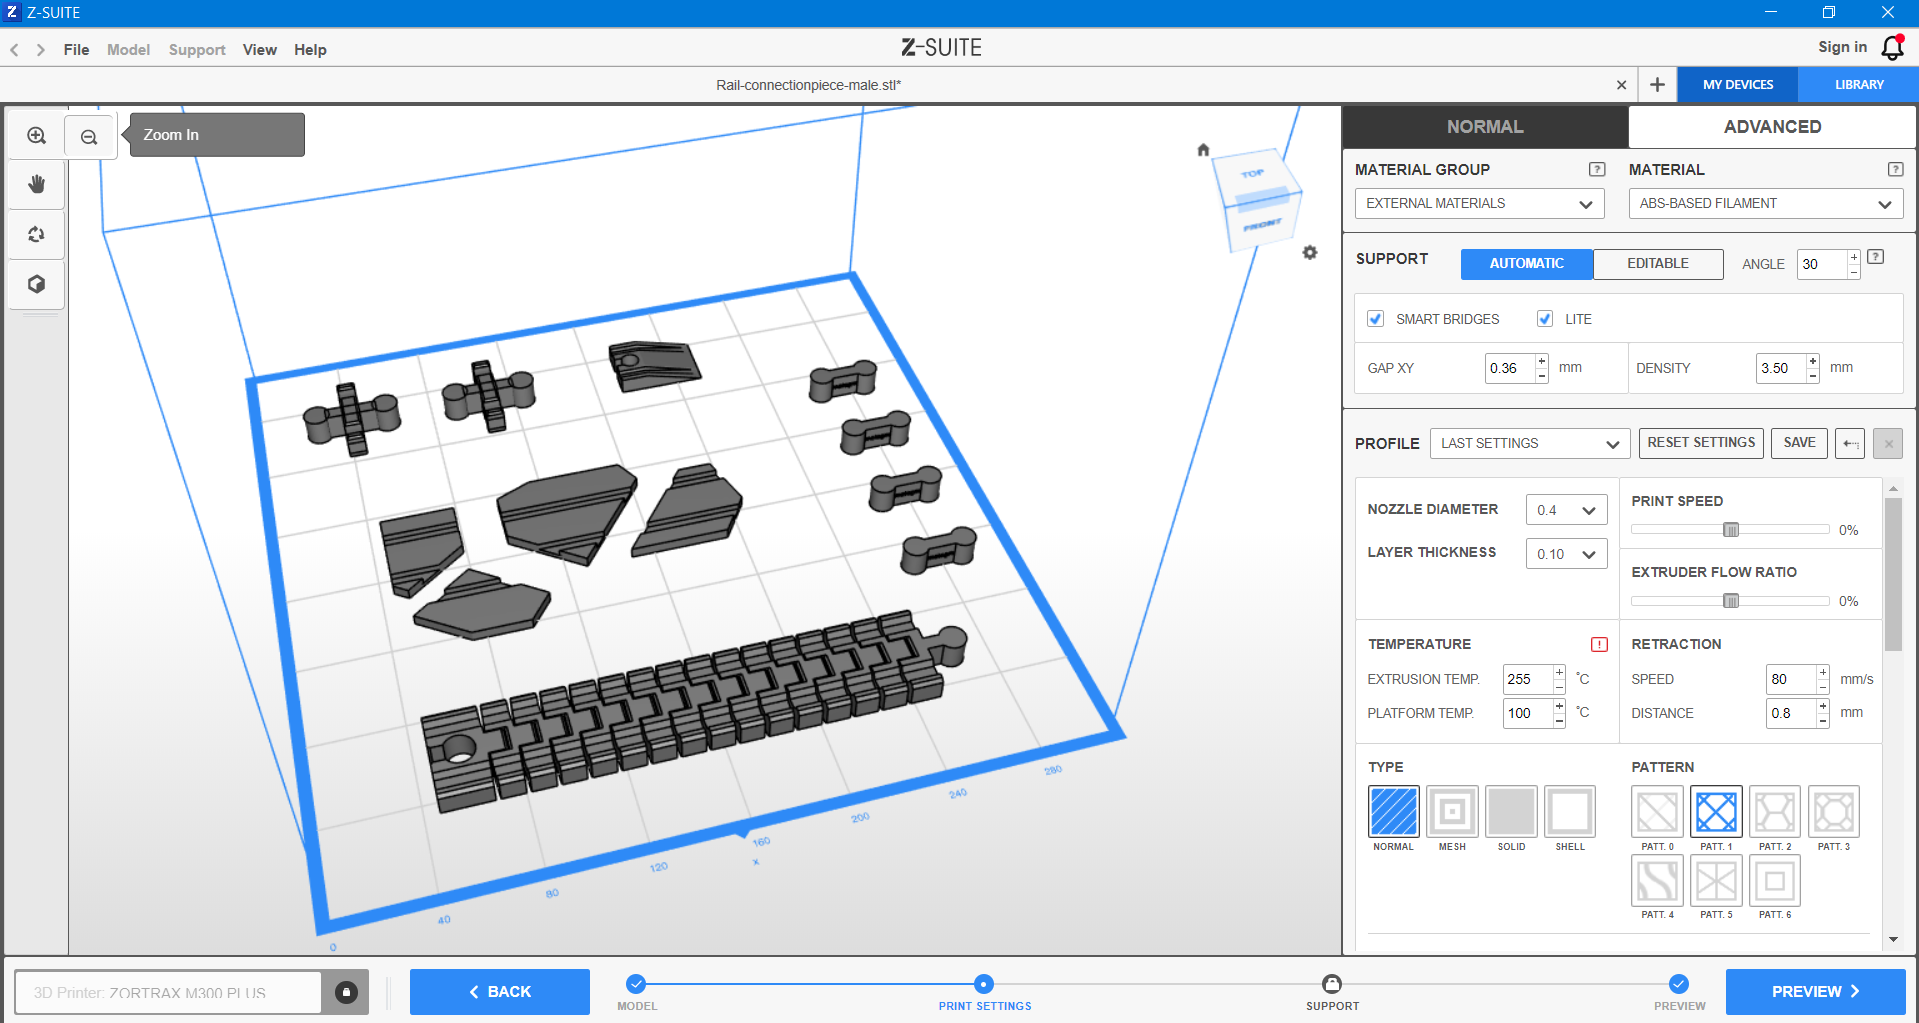Image resolution: width=1919 pixels, height=1023 pixels.
Task: Choose infill Patt. 4
Action: point(1657,881)
